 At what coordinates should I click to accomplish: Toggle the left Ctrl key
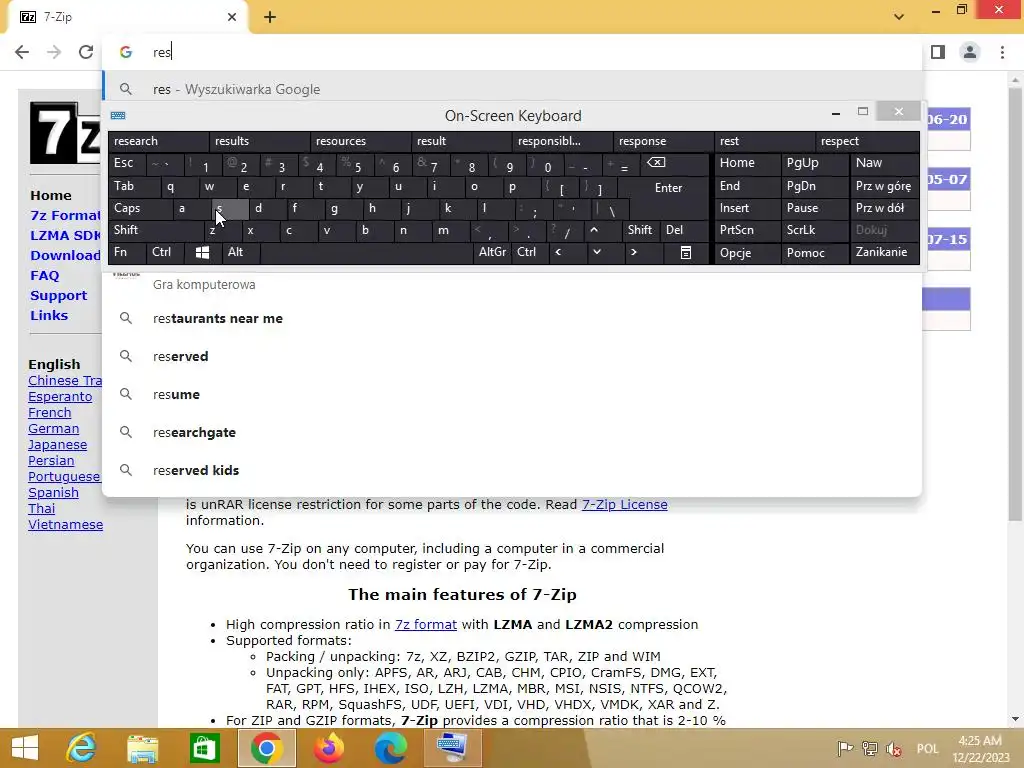pyautogui.click(x=165, y=253)
